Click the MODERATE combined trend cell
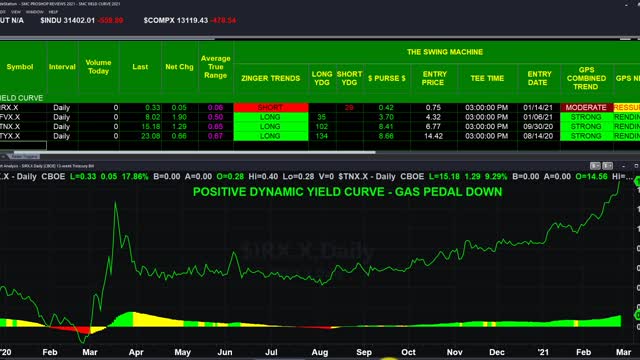640x360 pixels. point(586,107)
